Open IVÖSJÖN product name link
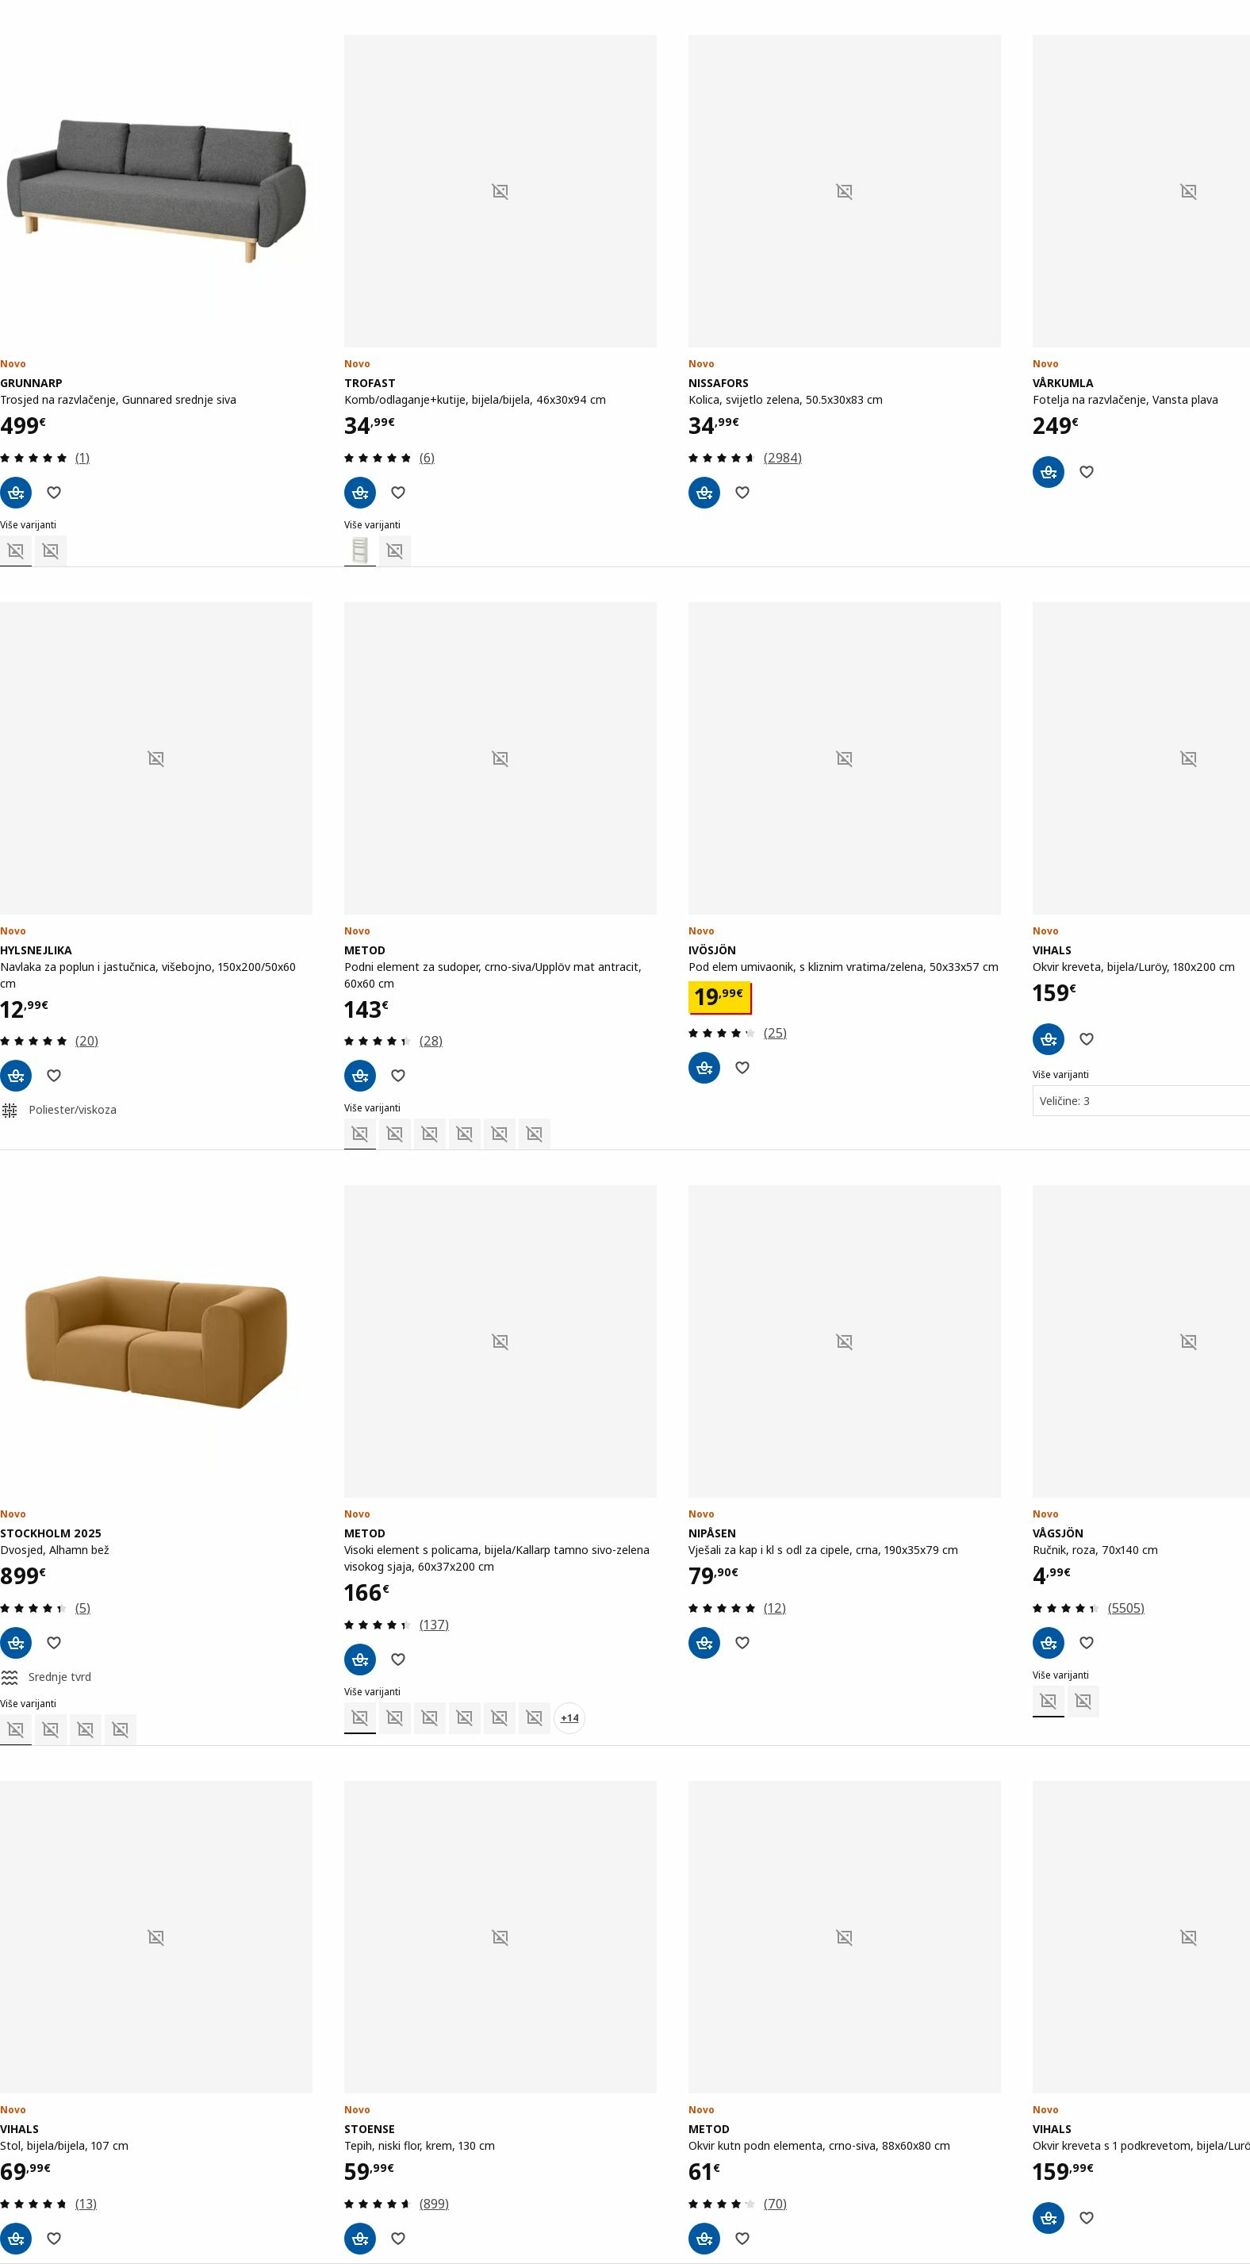The image size is (1250, 2264). [712, 950]
